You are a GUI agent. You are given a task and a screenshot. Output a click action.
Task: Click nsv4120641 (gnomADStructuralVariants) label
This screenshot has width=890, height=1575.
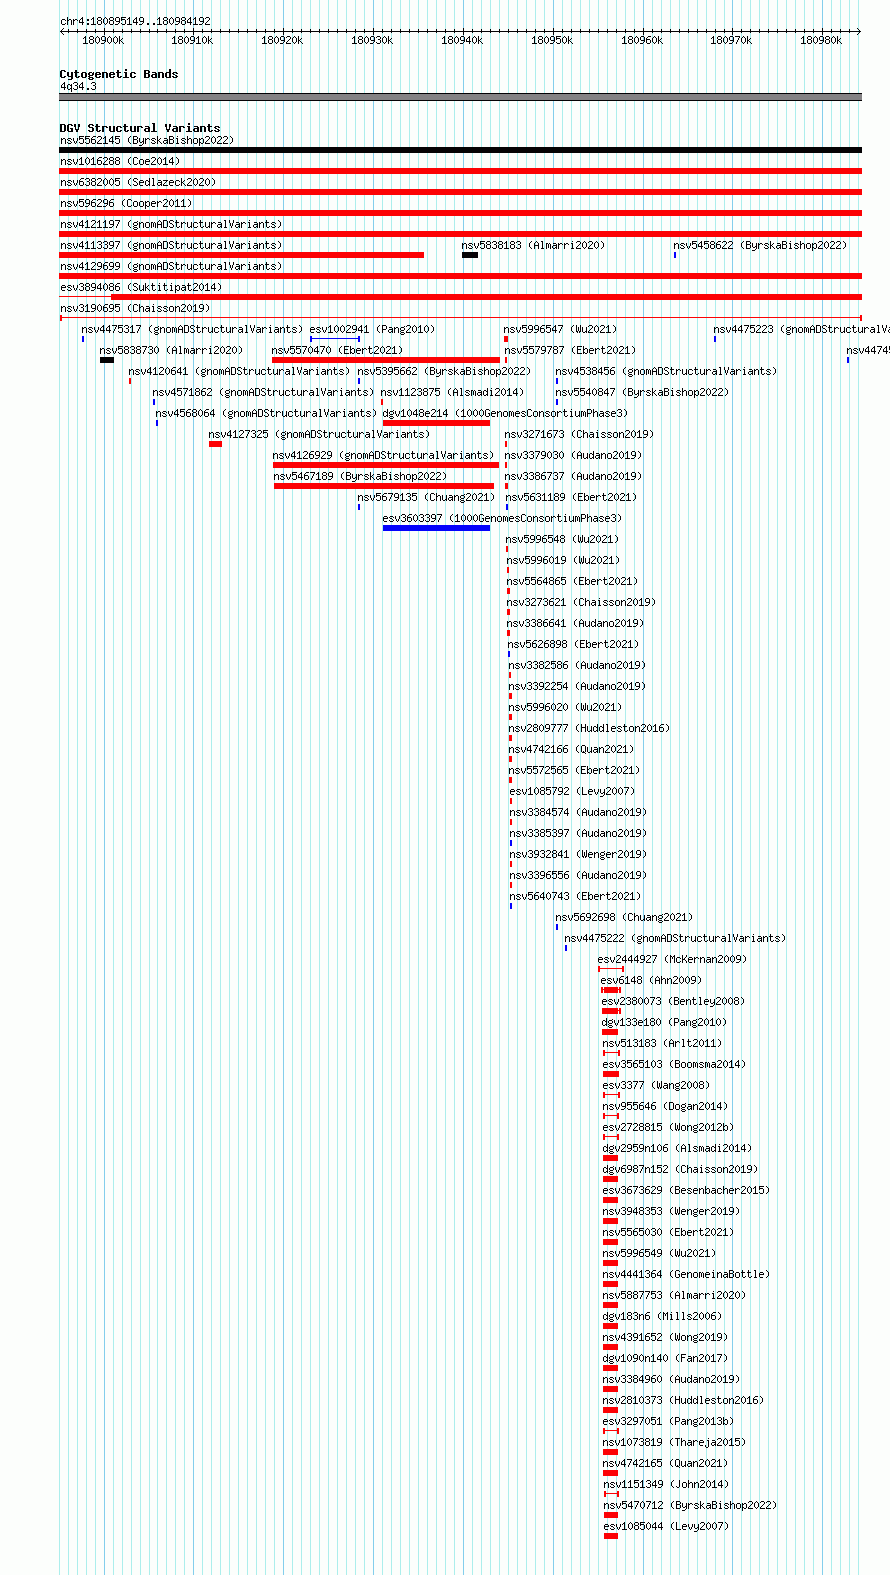tap(239, 372)
